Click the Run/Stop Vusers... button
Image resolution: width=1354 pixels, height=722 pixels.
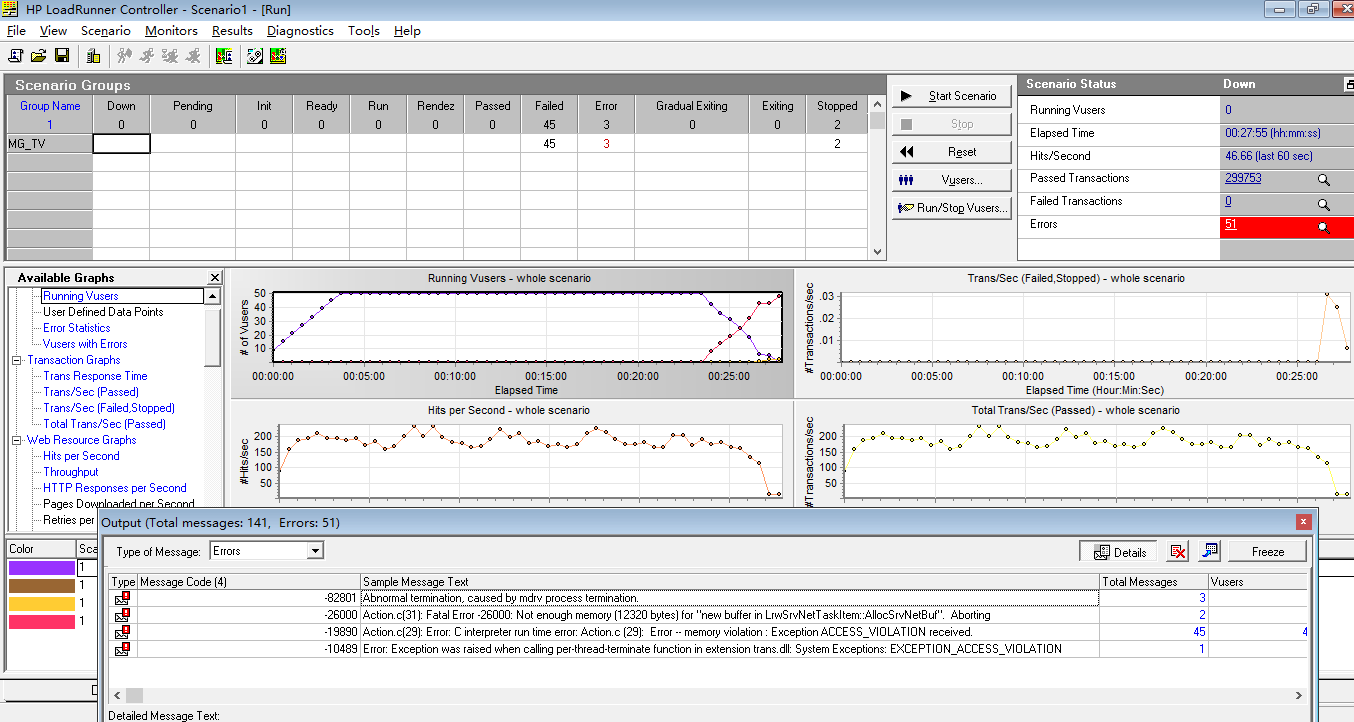tap(951, 208)
